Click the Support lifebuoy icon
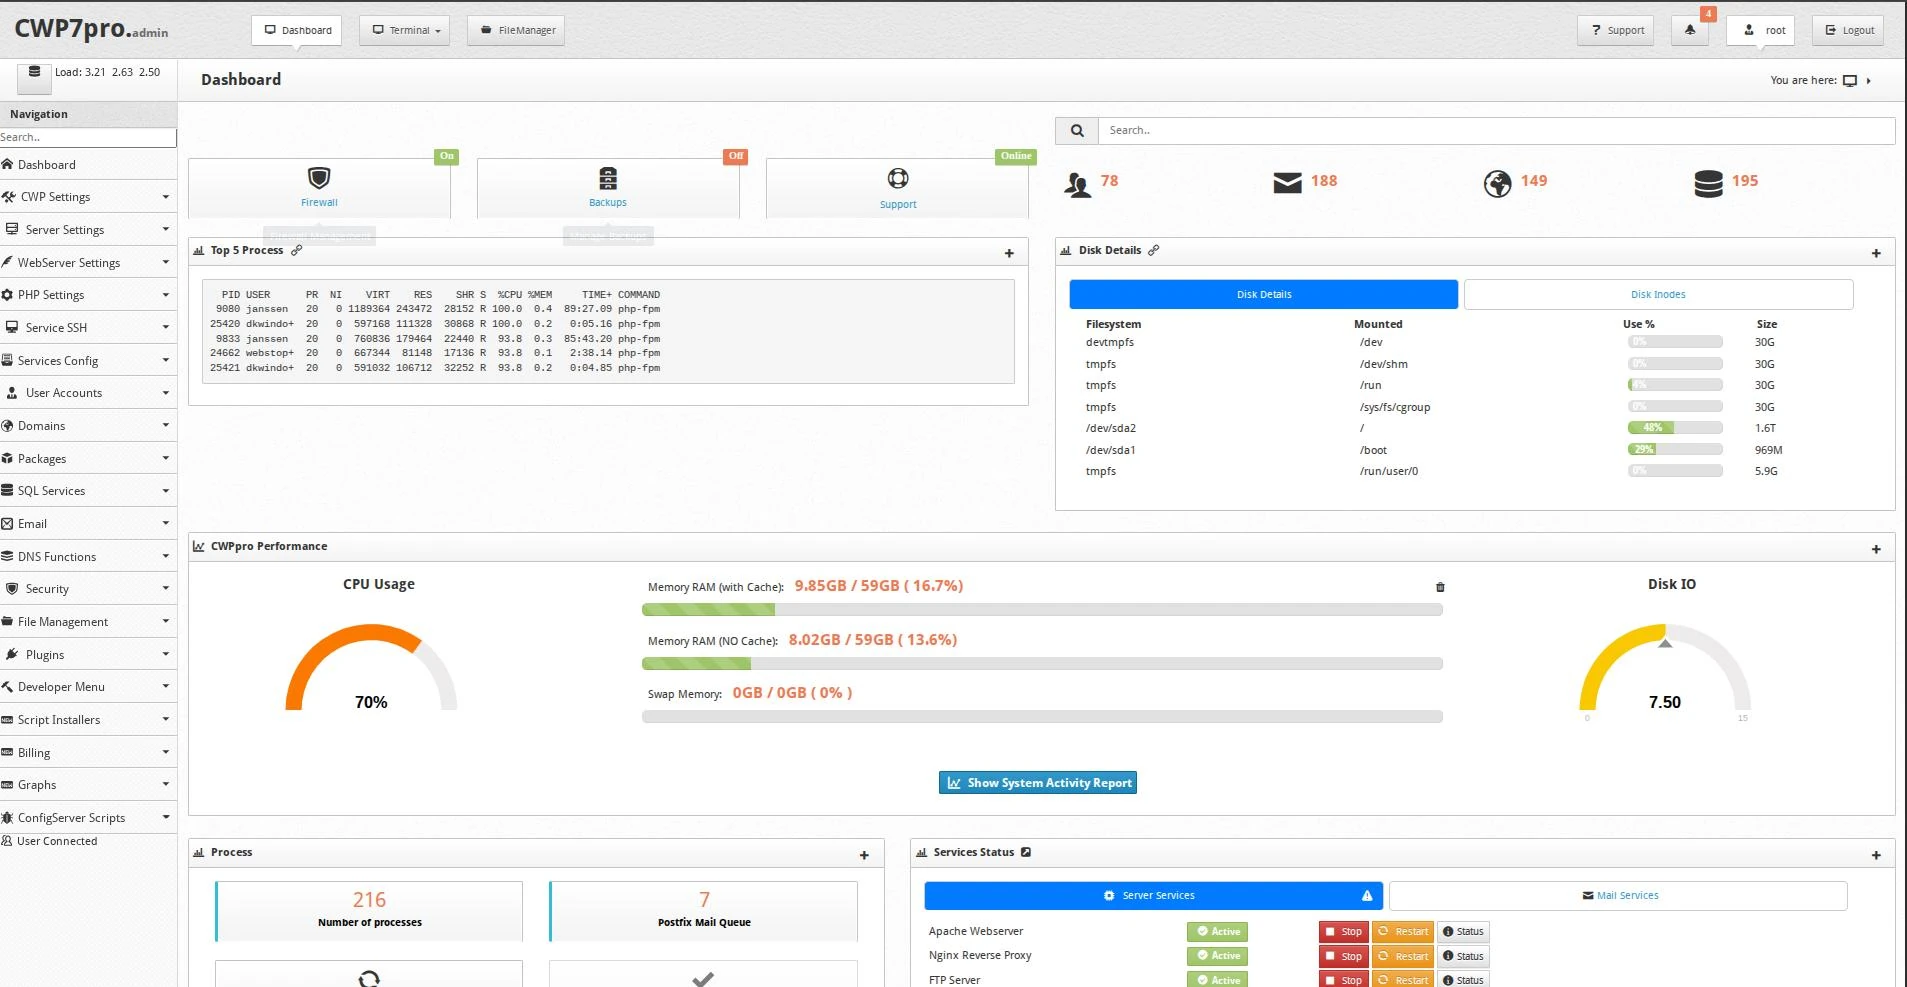This screenshot has width=1907, height=987. click(x=897, y=179)
